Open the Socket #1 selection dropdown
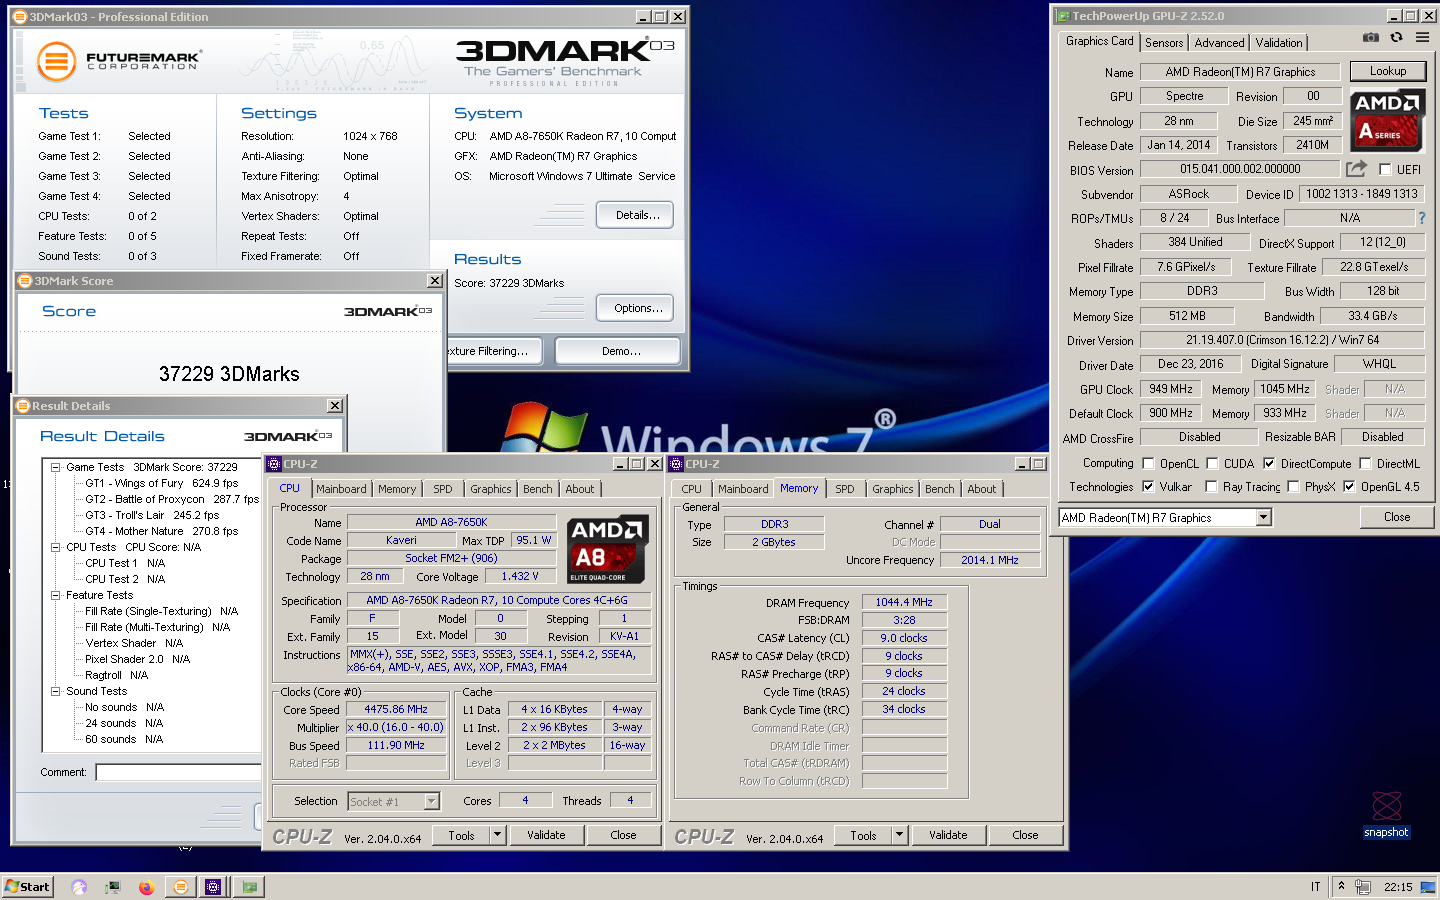 [432, 802]
